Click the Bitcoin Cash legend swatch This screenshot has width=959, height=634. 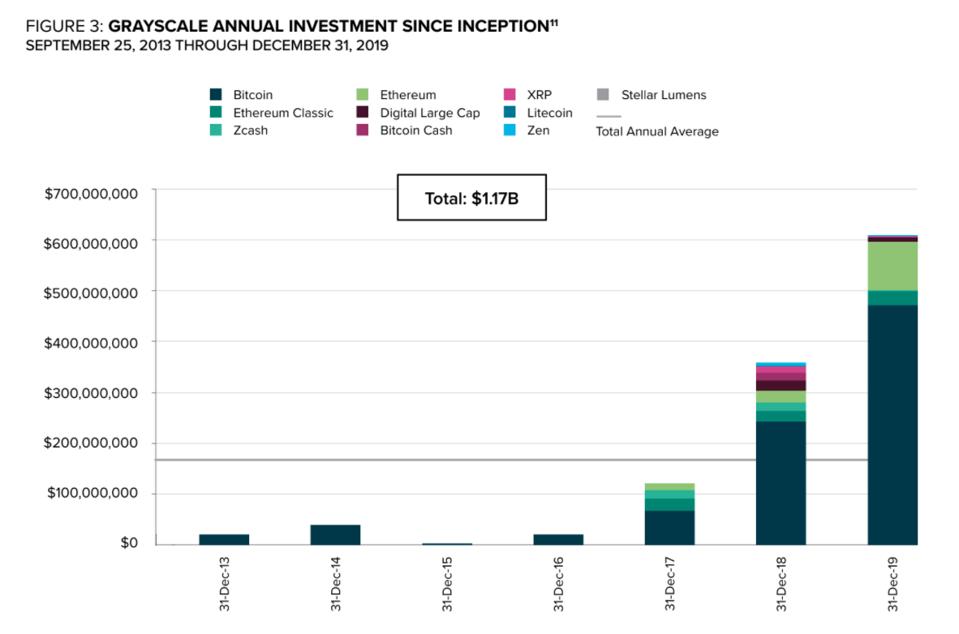click(362, 130)
